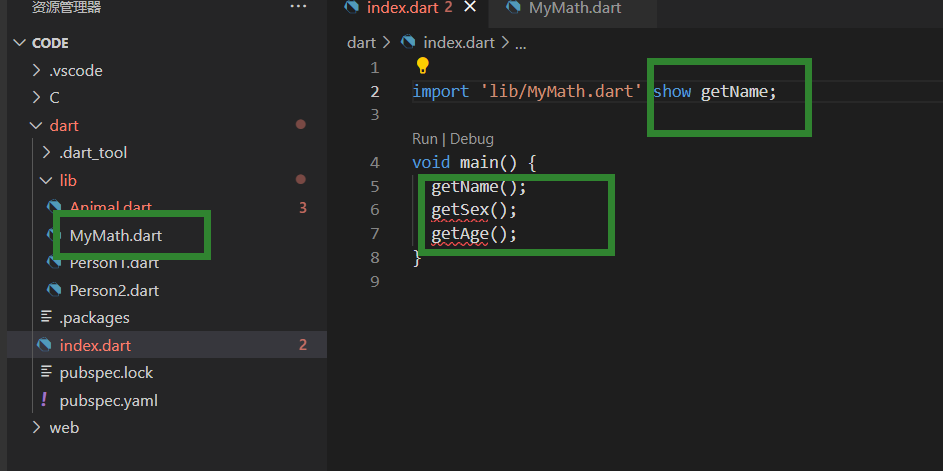Viewport: 943px width, 471px height.
Task: Click the Dart icon beside index.dart in tree
Action: (x=45, y=345)
